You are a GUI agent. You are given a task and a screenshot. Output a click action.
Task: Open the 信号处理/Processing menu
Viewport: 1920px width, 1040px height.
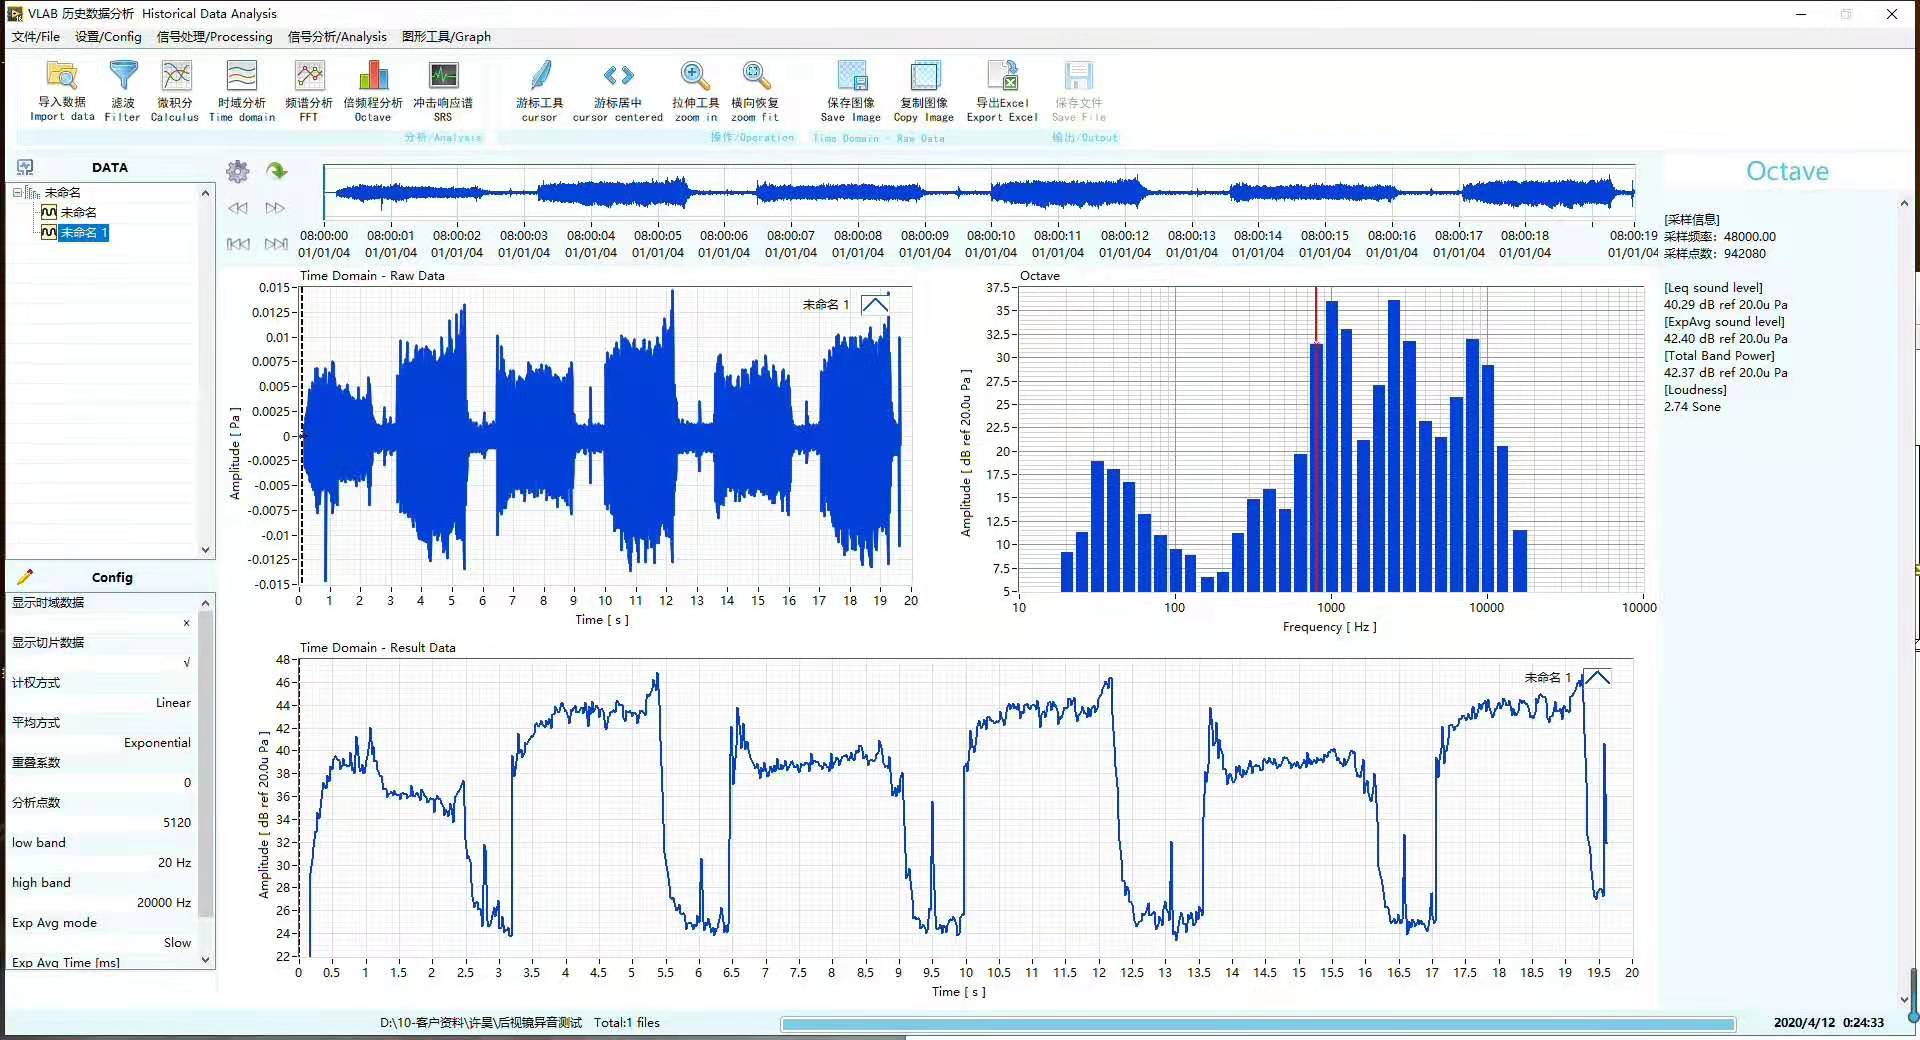pyautogui.click(x=214, y=37)
